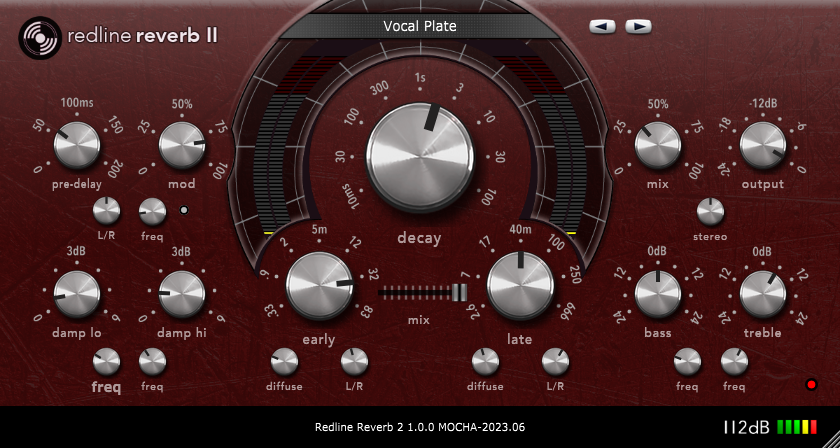Click the left level meter display

pyautogui.click(x=282, y=145)
